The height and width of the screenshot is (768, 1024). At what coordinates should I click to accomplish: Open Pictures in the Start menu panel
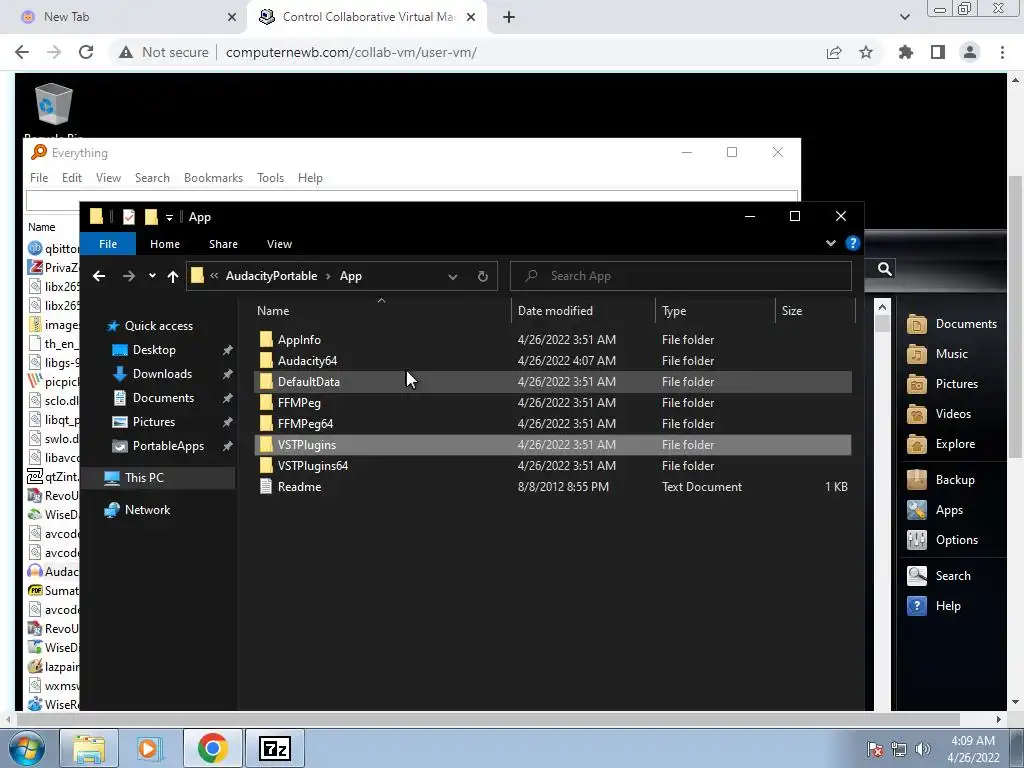(942, 384)
